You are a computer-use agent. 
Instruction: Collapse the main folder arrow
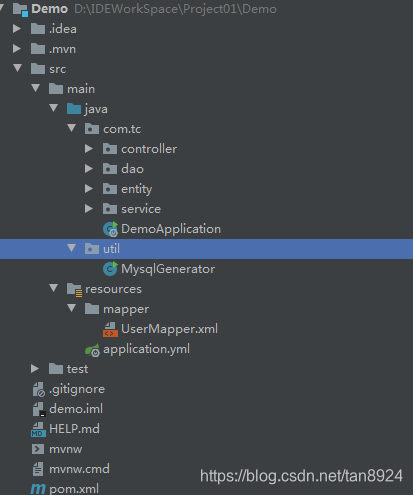pyautogui.click(x=36, y=88)
